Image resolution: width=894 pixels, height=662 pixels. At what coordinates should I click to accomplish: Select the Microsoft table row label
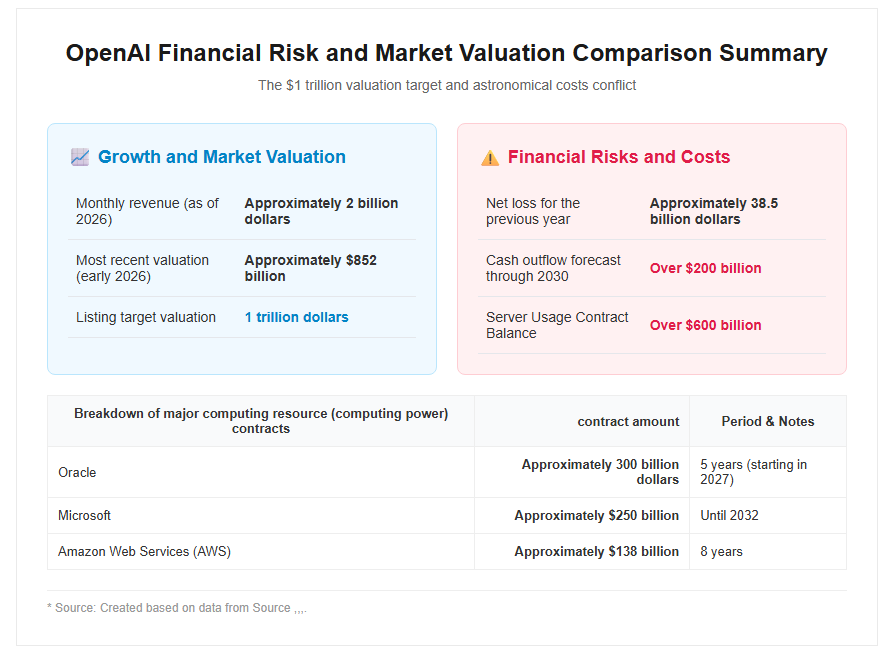click(84, 515)
